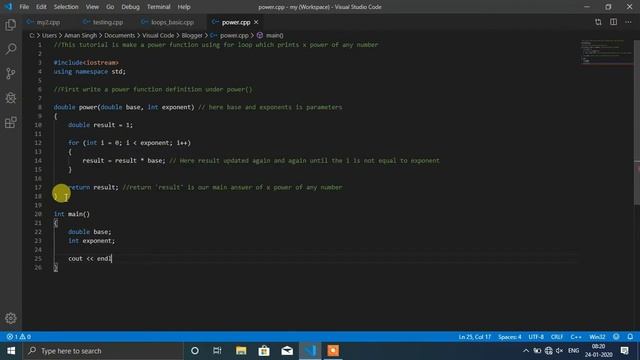This screenshot has height=360, width=640.
Task: Click the Windows search box
Action: coord(103,351)
